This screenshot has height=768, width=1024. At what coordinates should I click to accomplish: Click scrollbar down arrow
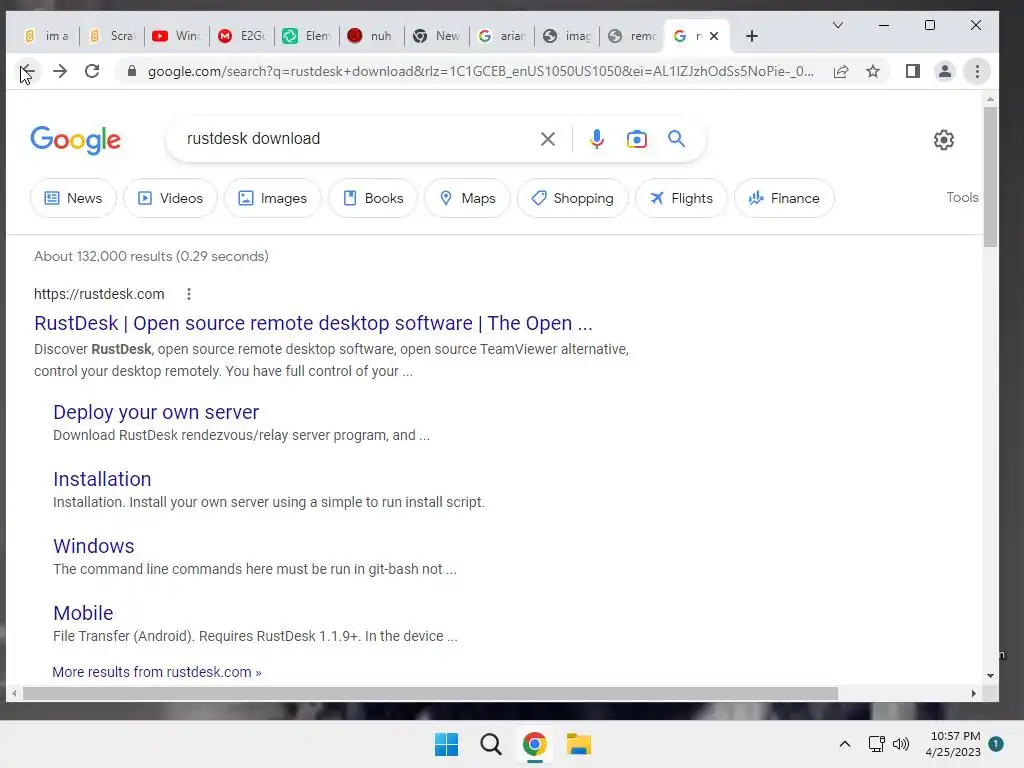tap(990, 676)
